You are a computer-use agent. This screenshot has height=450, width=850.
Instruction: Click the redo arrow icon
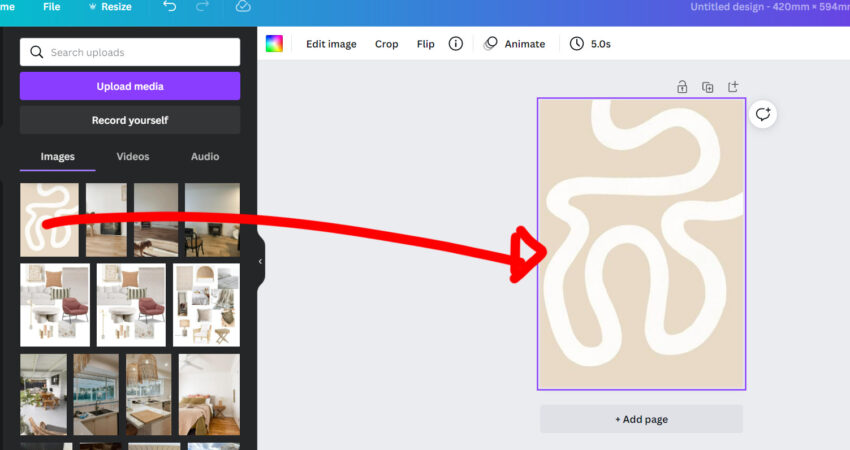coord(203,7)
